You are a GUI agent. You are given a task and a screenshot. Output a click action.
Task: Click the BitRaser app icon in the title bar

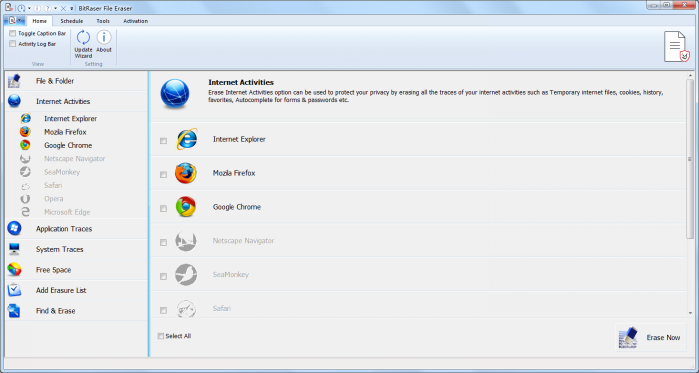pyautogui.click(x=8, y=8)
